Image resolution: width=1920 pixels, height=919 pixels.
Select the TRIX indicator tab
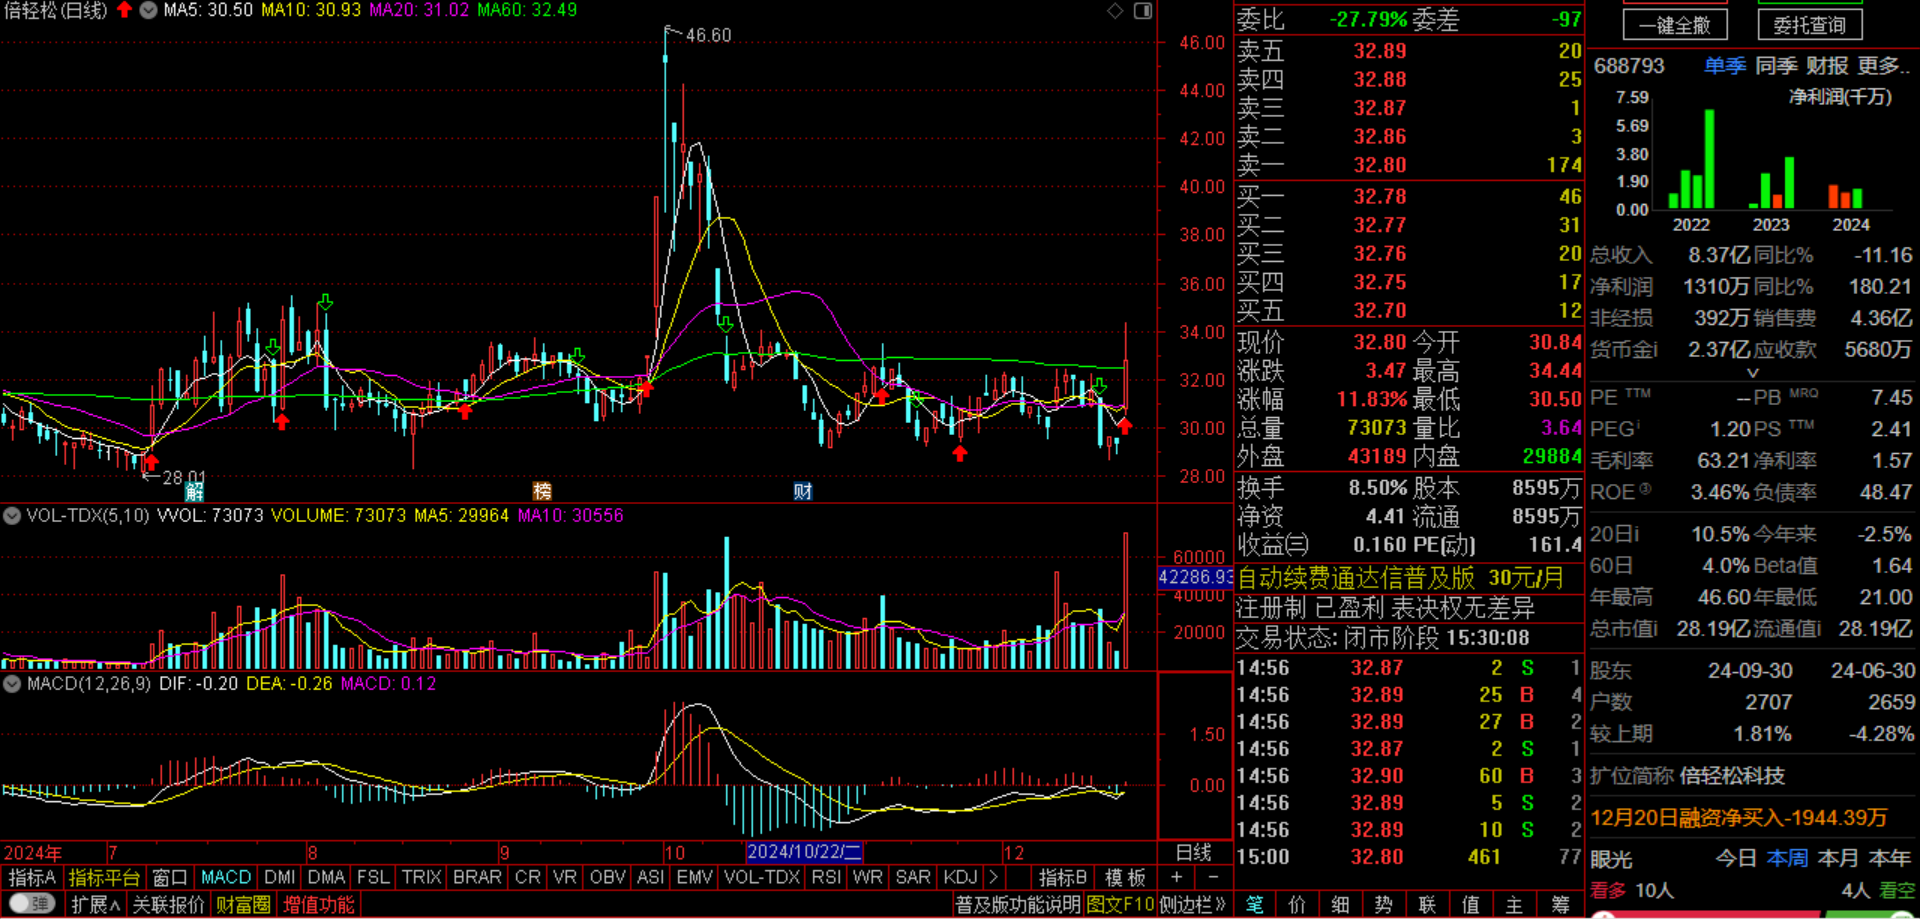[x=421, y=877]
